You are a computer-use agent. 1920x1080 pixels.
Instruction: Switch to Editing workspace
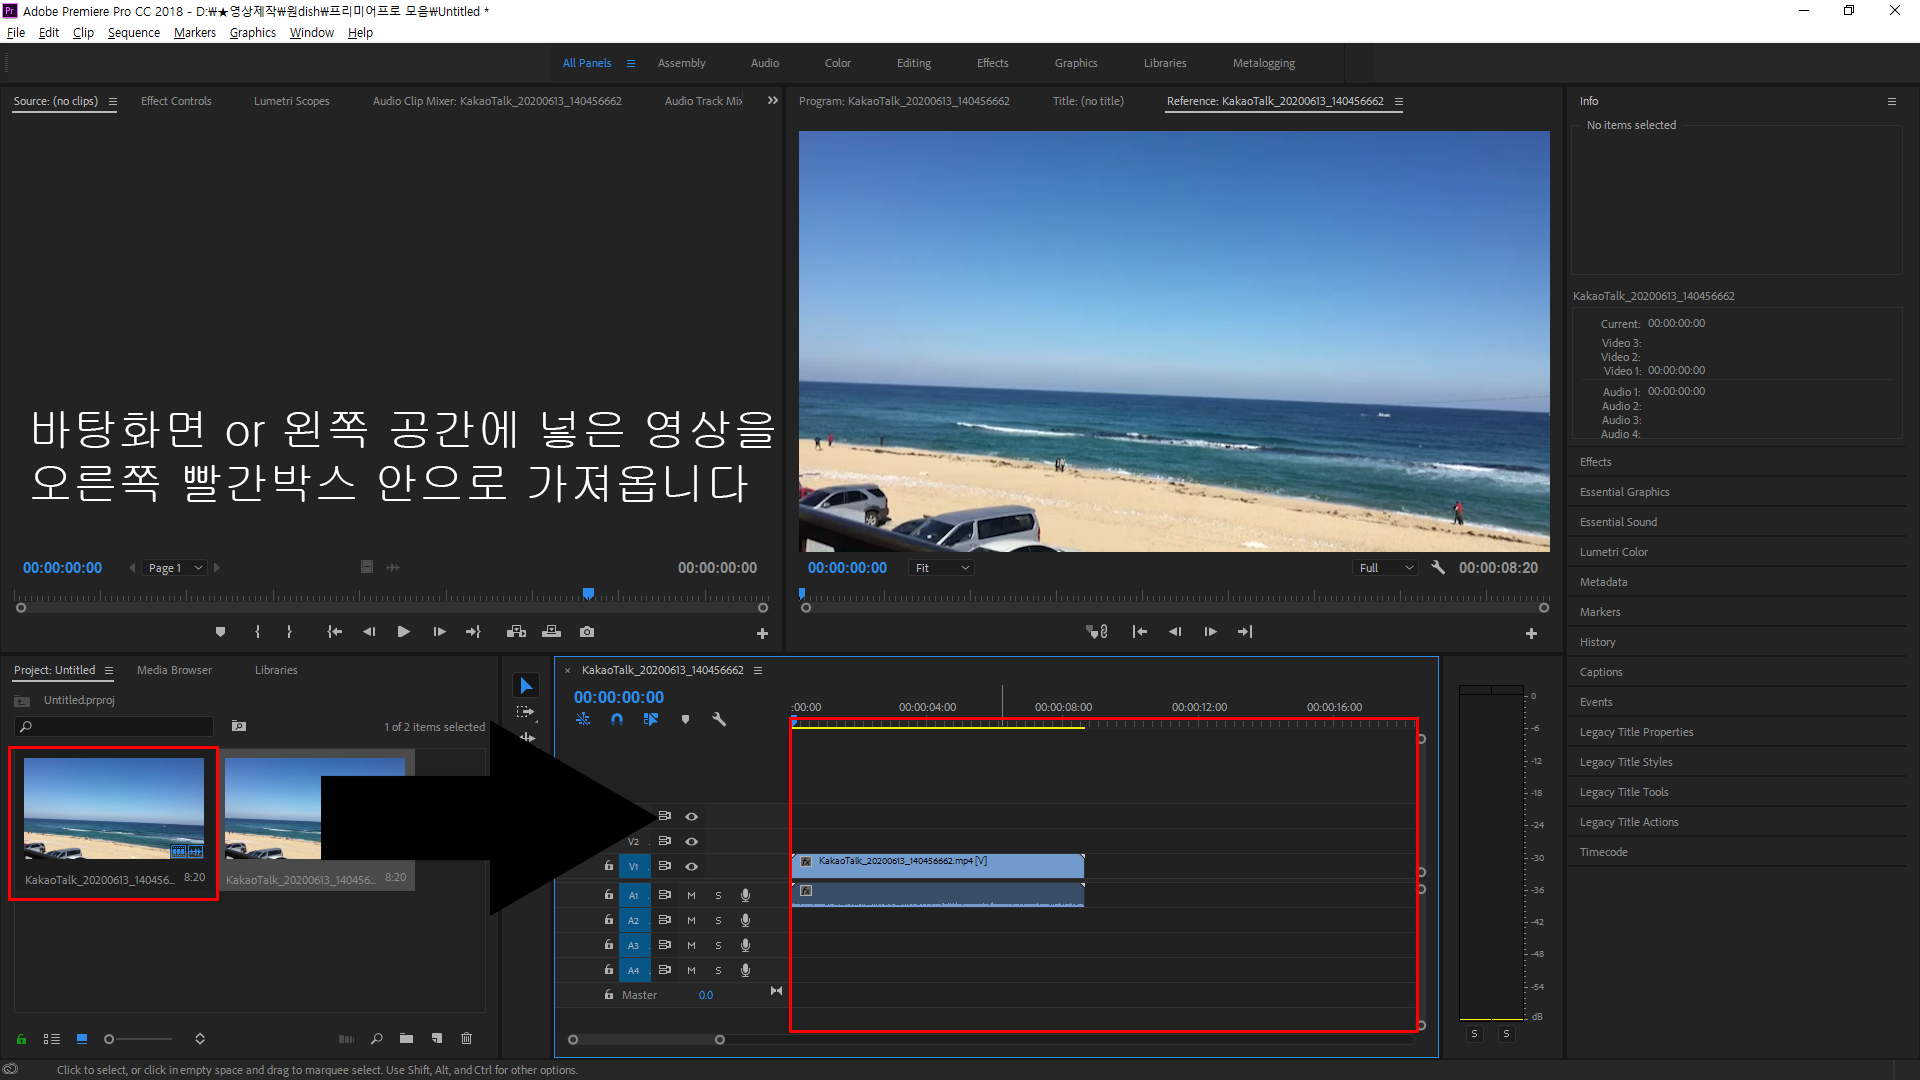coord(914,63)
